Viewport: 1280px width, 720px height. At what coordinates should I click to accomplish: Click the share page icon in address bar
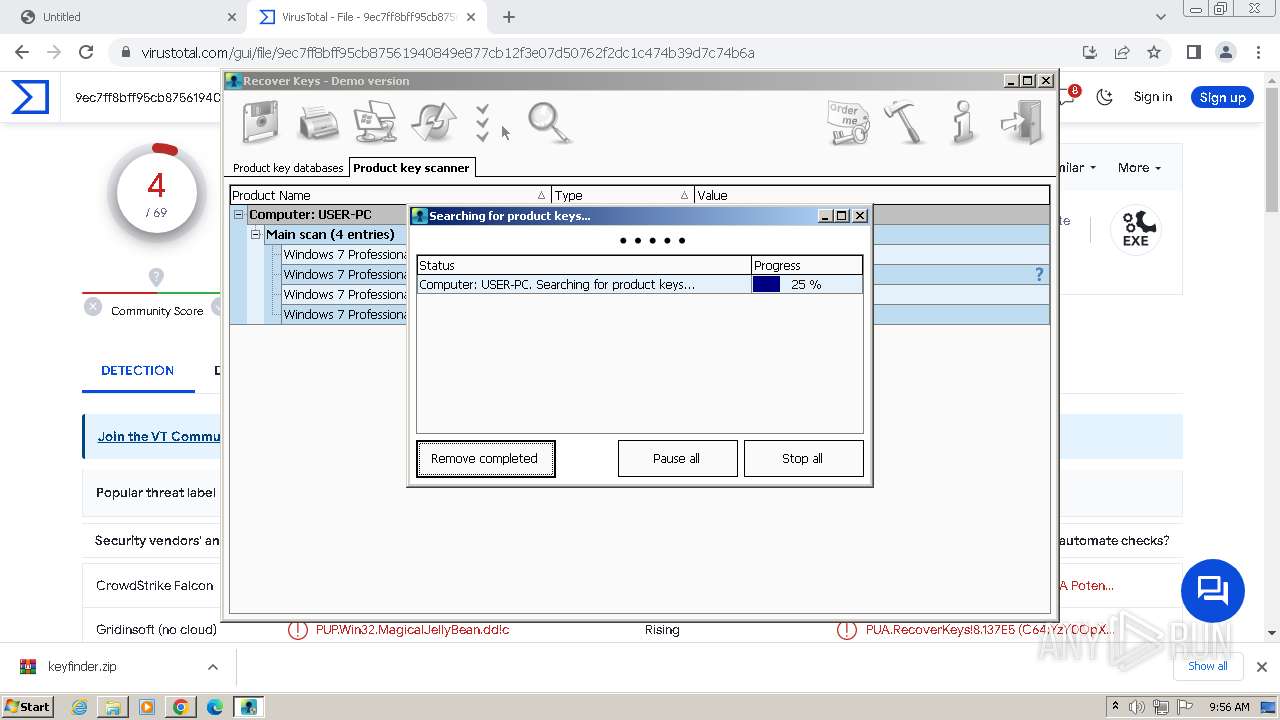point(1122,53)
